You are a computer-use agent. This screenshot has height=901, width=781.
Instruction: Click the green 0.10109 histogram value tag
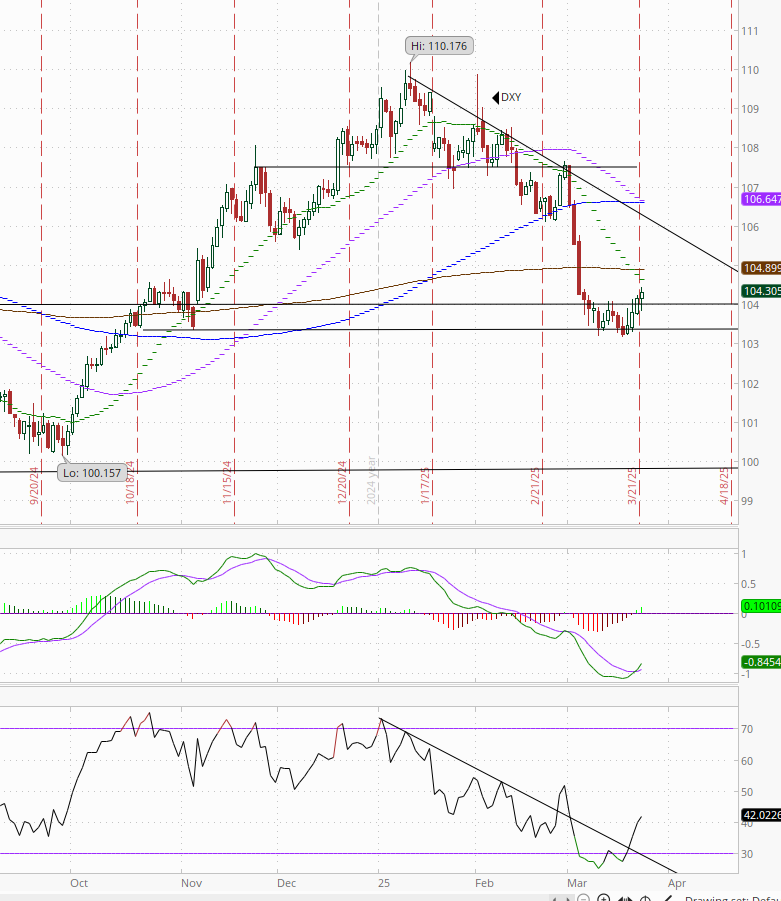tap(761, 606)
